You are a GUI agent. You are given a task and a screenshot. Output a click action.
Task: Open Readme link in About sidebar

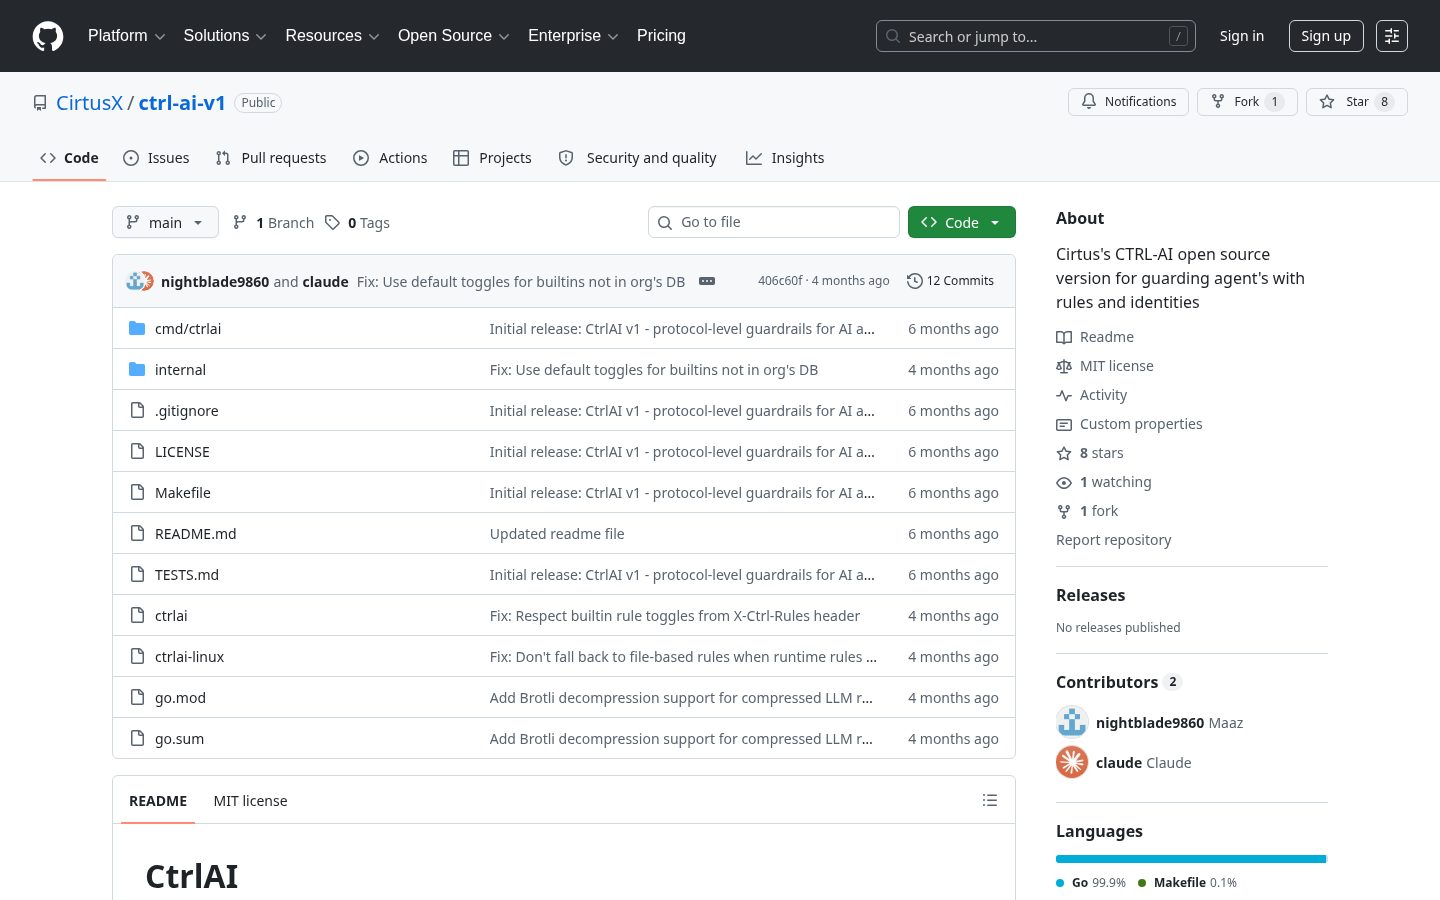coord(1095,337)
